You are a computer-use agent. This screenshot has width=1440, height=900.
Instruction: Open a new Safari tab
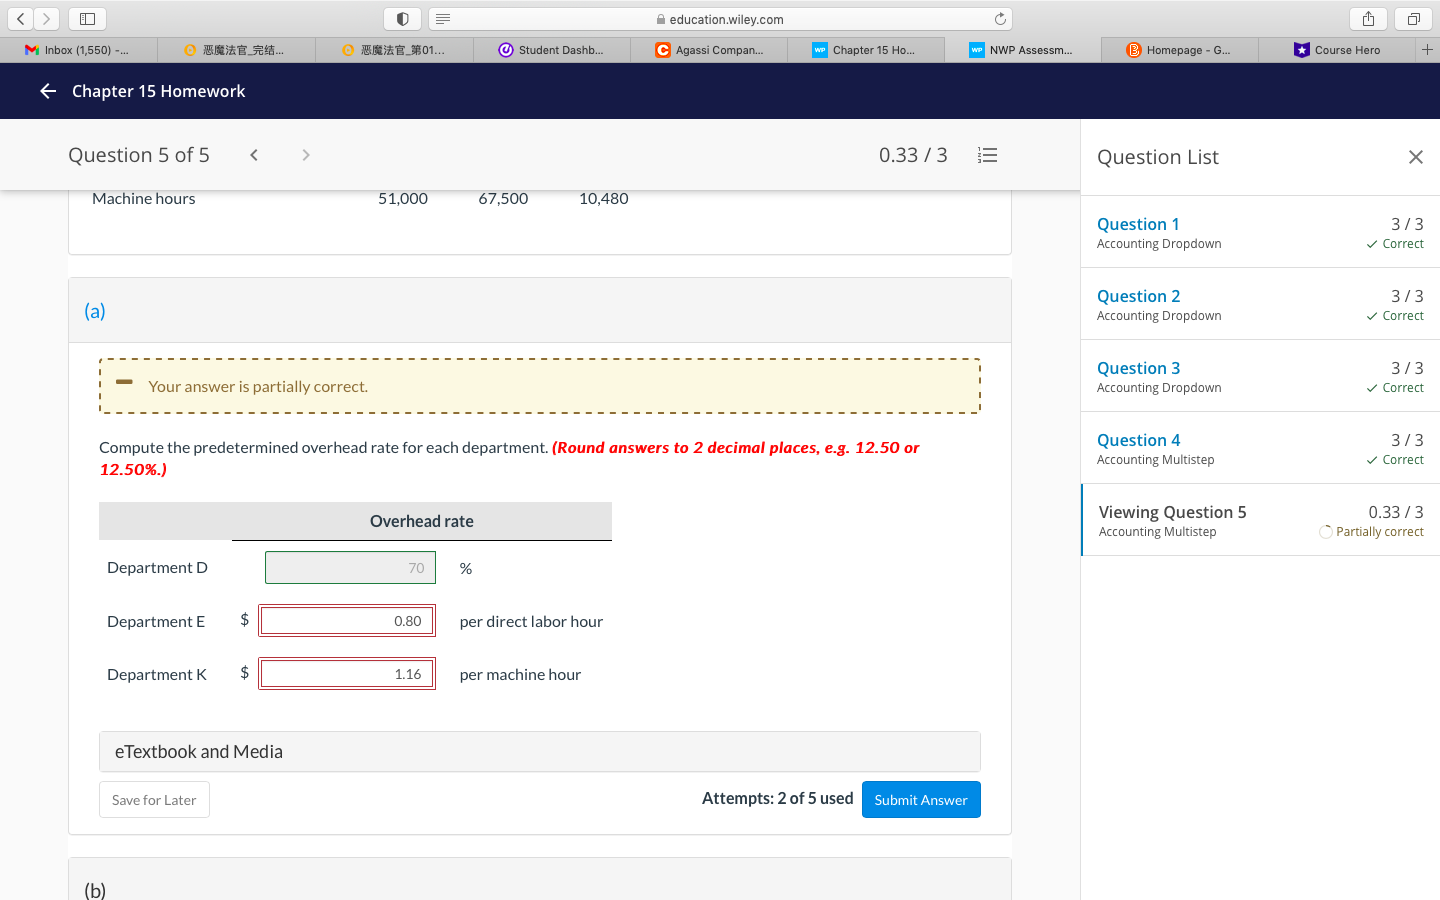[x=1427, y=49]
